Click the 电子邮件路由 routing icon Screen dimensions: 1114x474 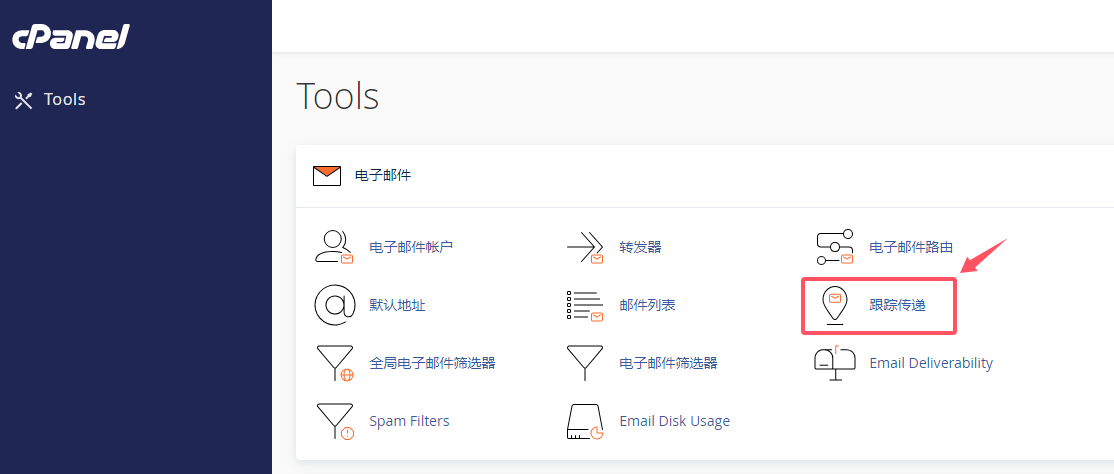(x=834, y=247)
